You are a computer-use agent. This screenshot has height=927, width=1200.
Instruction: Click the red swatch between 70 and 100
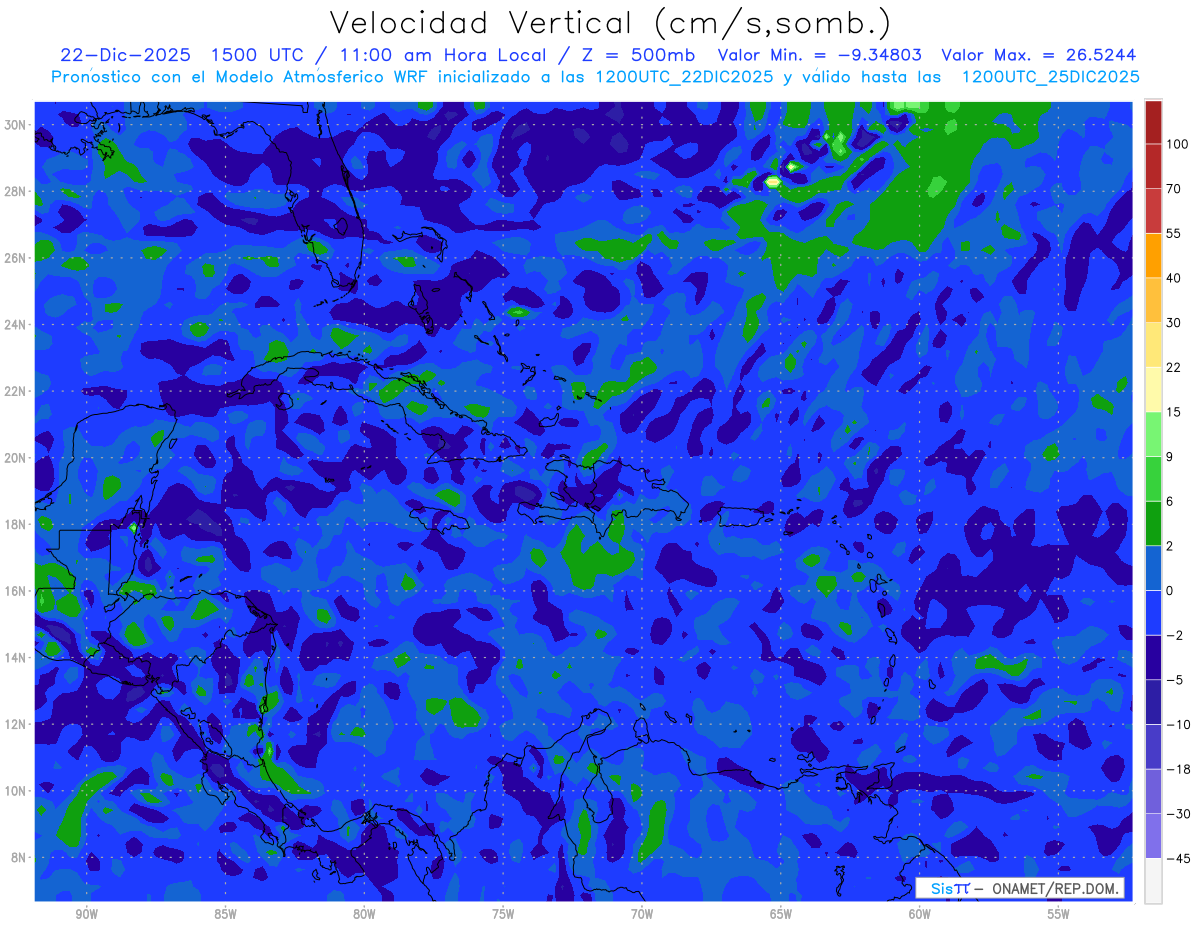coord(1153,166)
